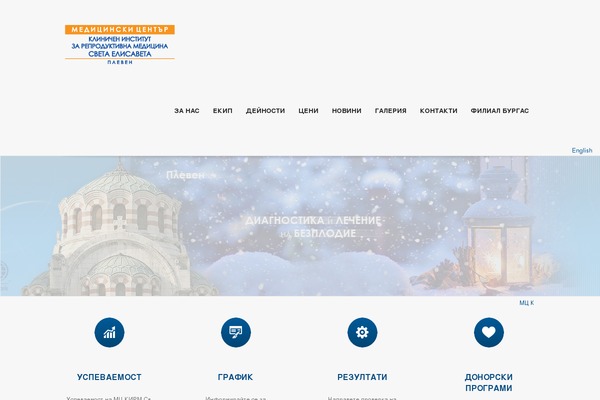Viewport: 600px width, 400px height.
Task: Select ЦЕНИ in the navigation bar
Action: click(x=308, y=111)
